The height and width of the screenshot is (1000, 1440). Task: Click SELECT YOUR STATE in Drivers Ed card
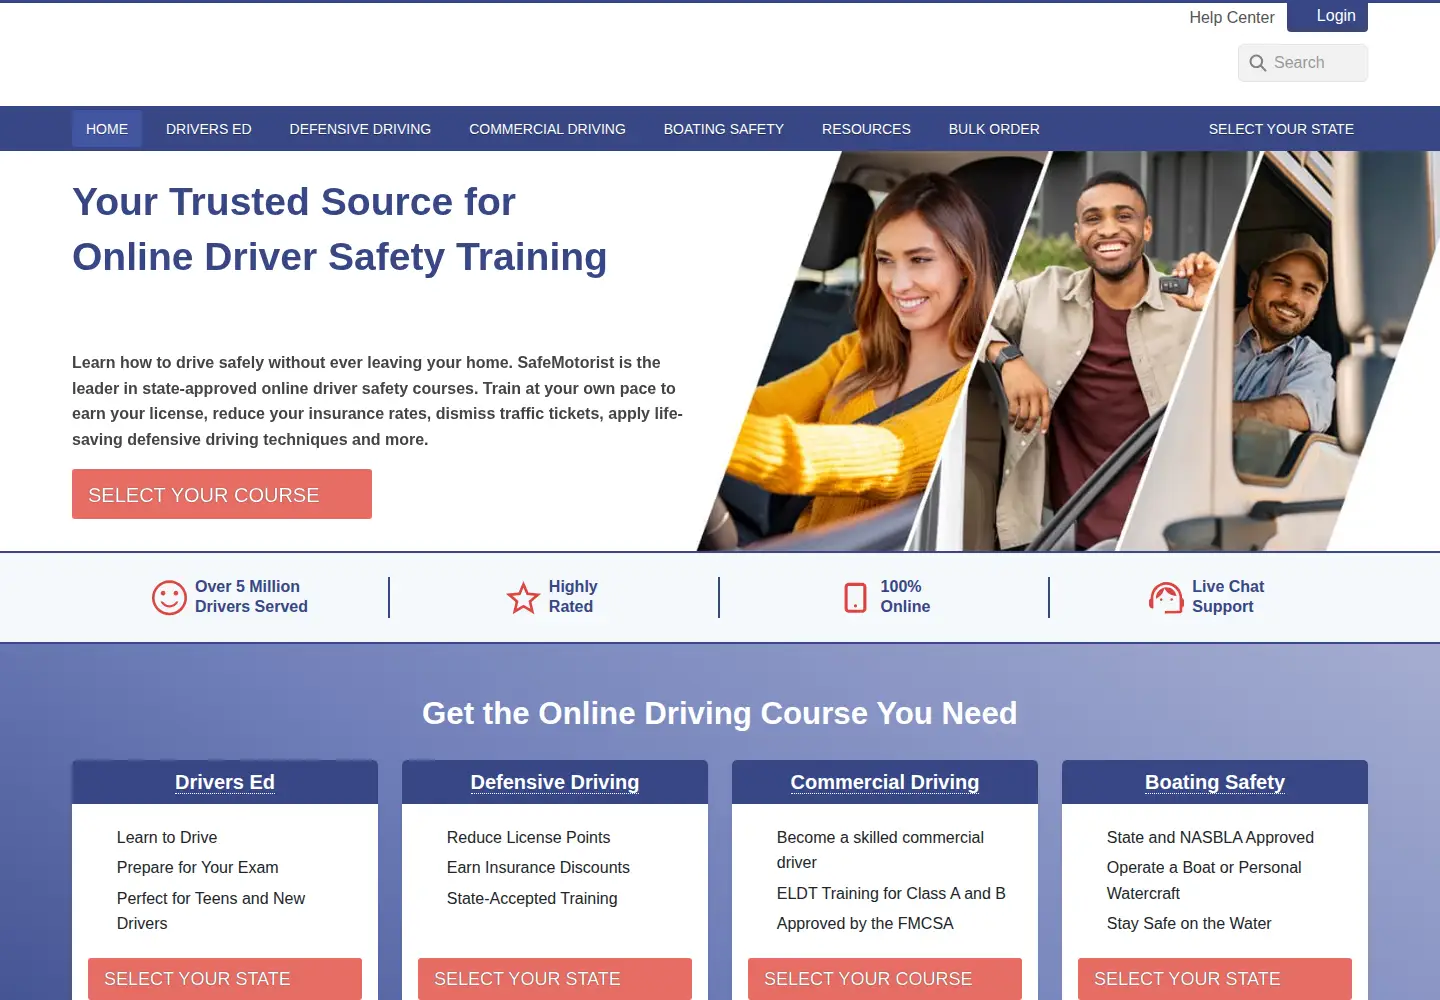[x=225, y=979]
